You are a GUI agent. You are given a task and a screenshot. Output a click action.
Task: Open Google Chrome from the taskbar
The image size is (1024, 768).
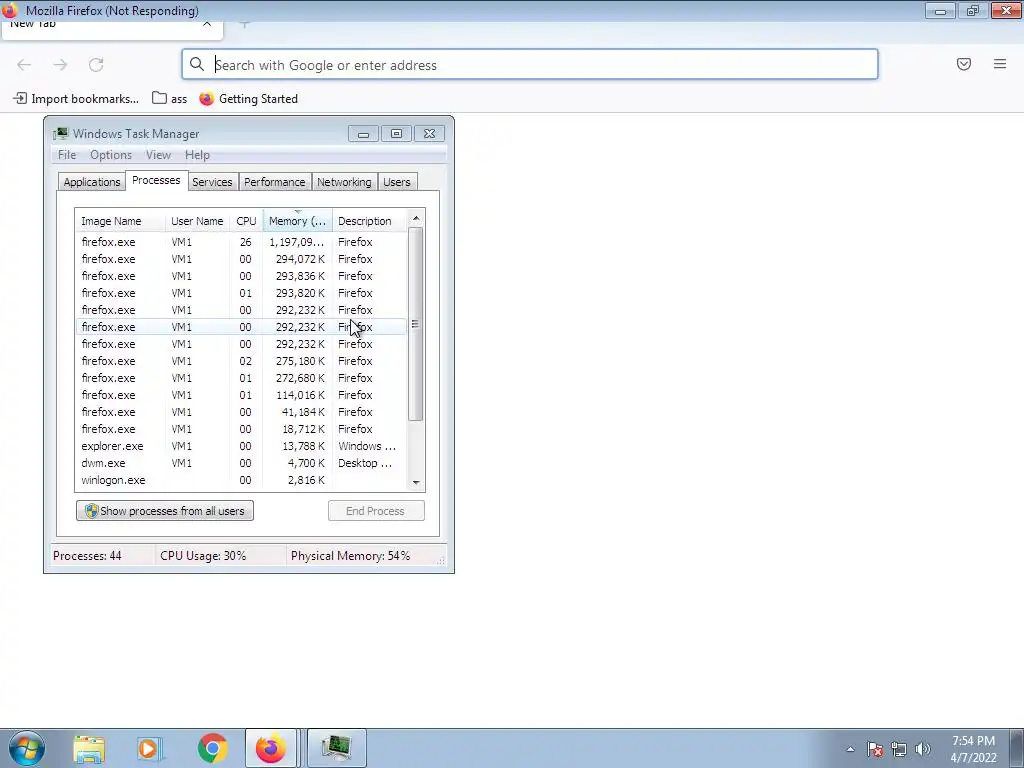pyautogui.click(x=212, y=748)
